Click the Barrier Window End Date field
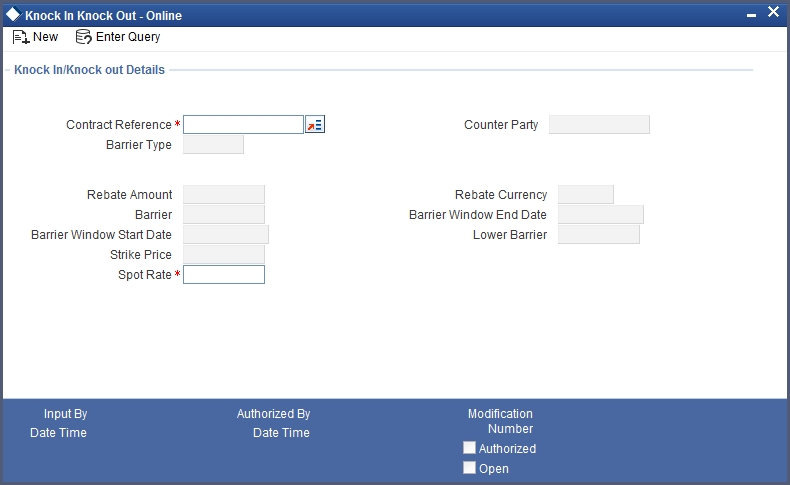Screen dimensions: 790x485 600,215
